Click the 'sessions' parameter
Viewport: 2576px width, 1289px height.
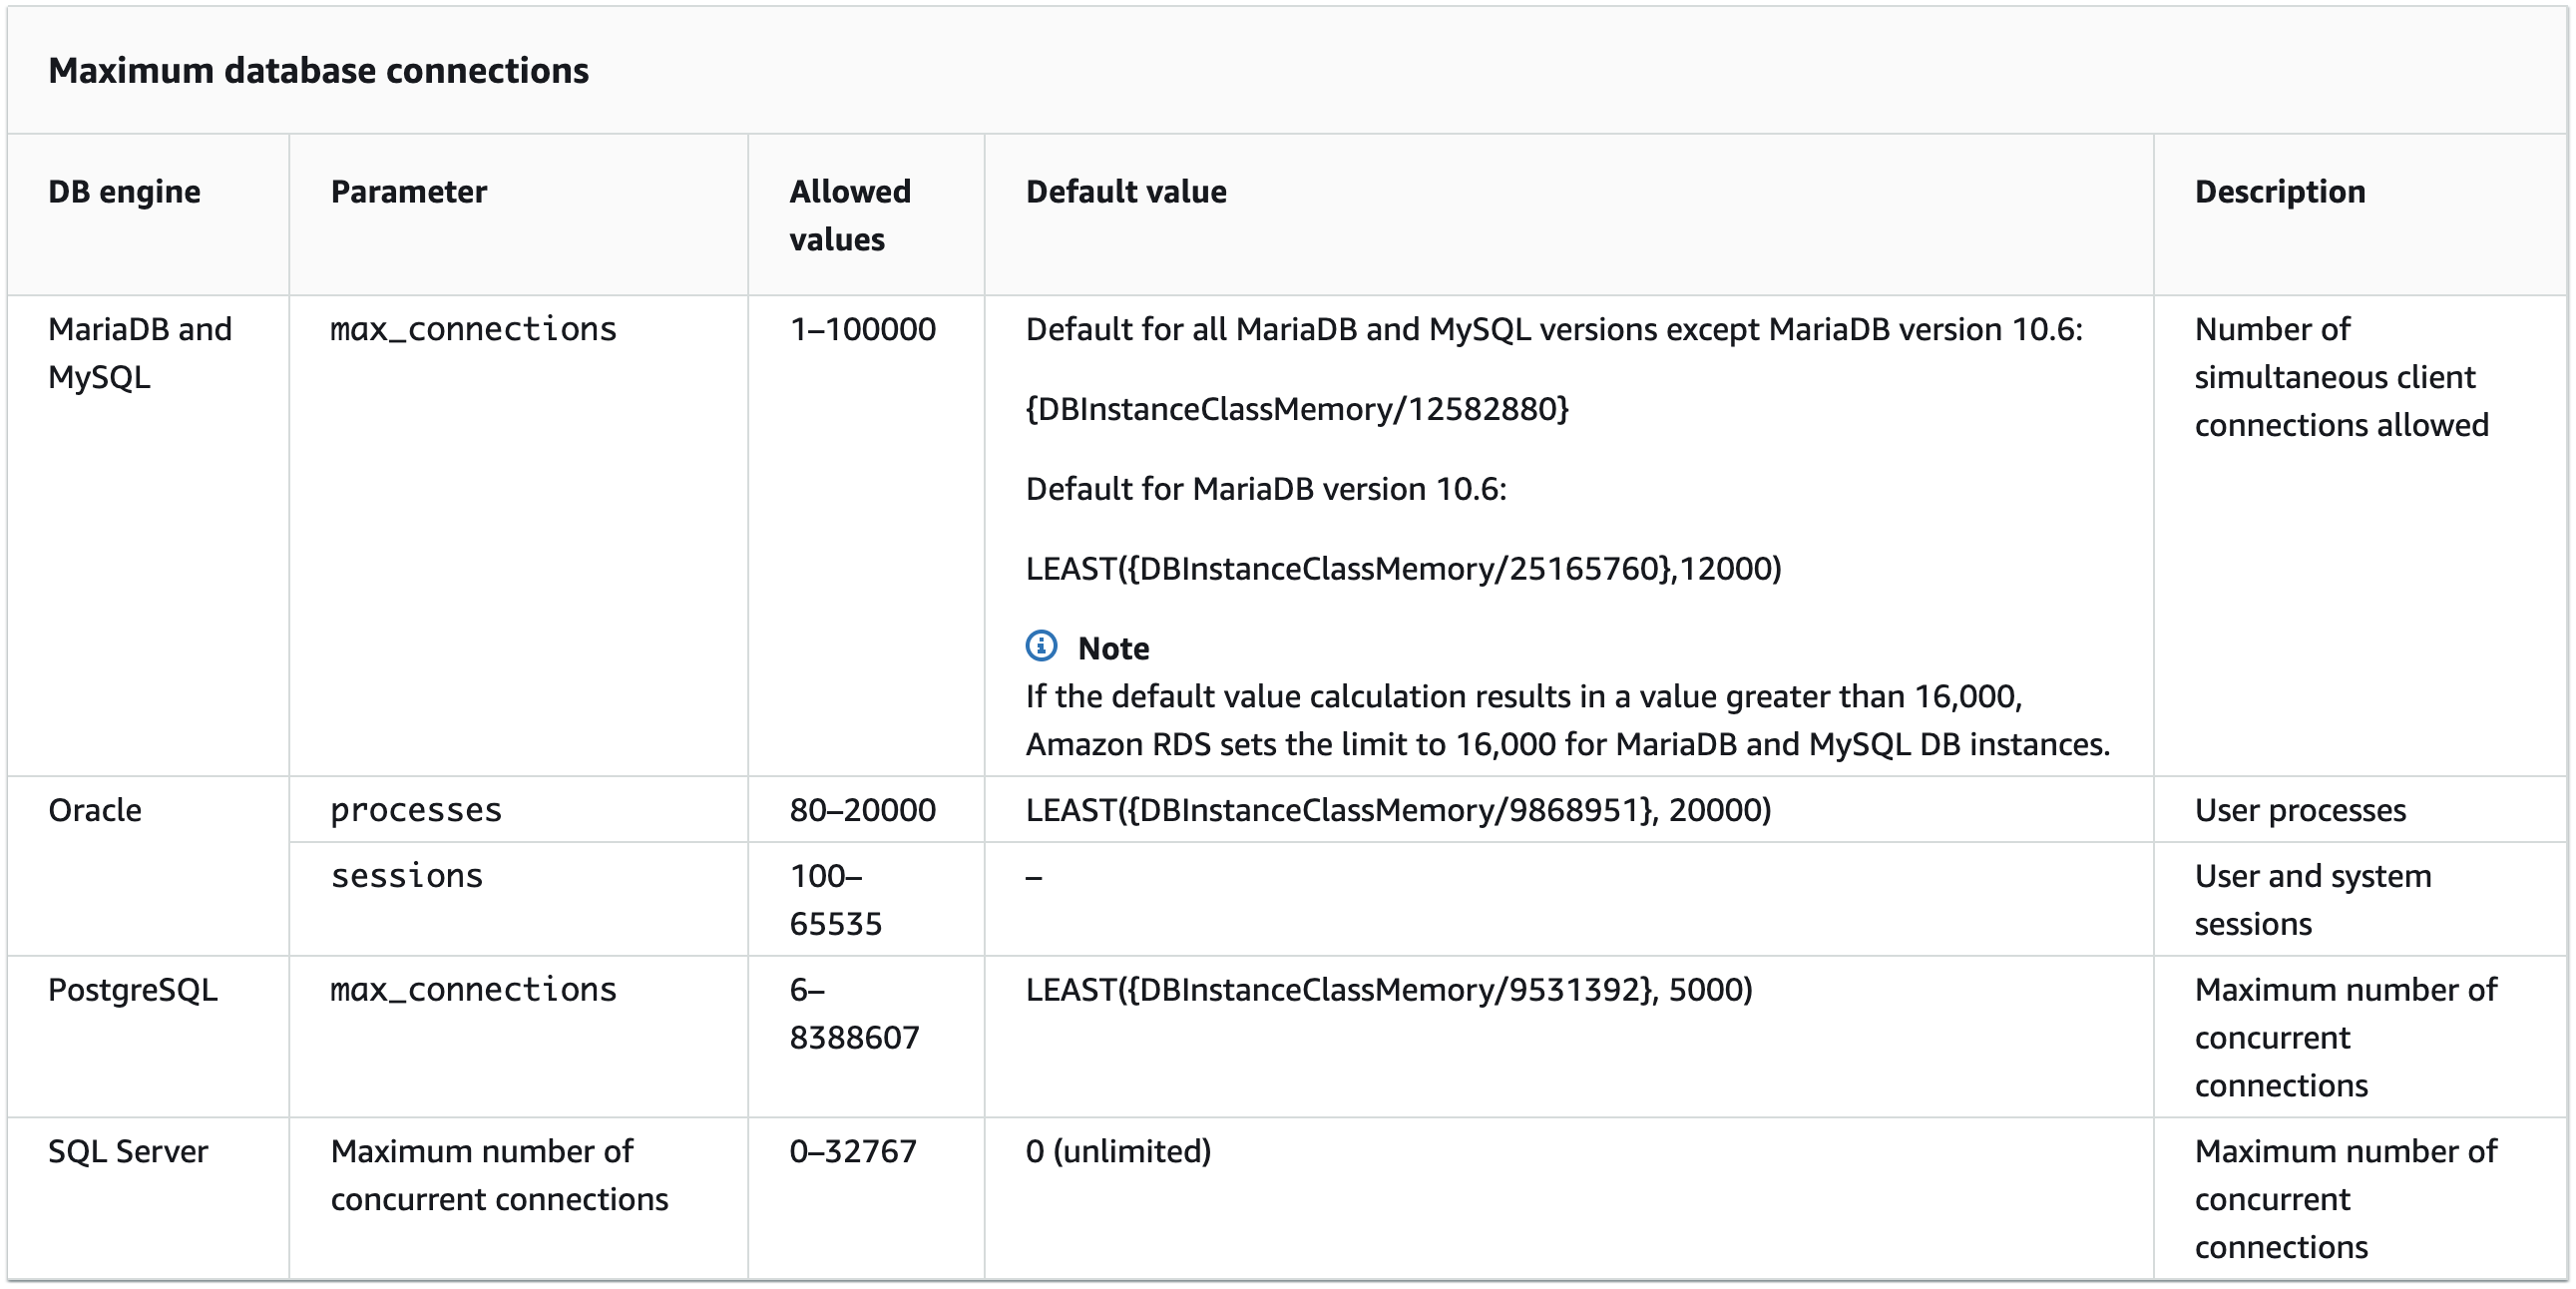point(407,876)
